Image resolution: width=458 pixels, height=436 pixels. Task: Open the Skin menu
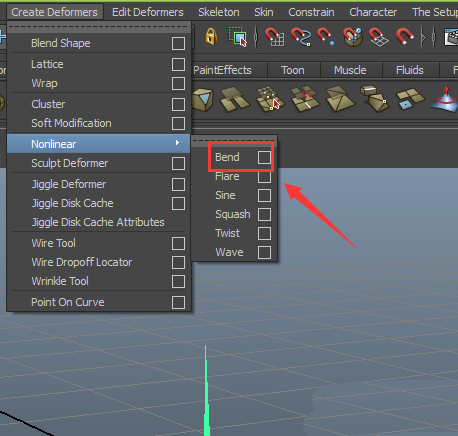(x=264, y=12)
